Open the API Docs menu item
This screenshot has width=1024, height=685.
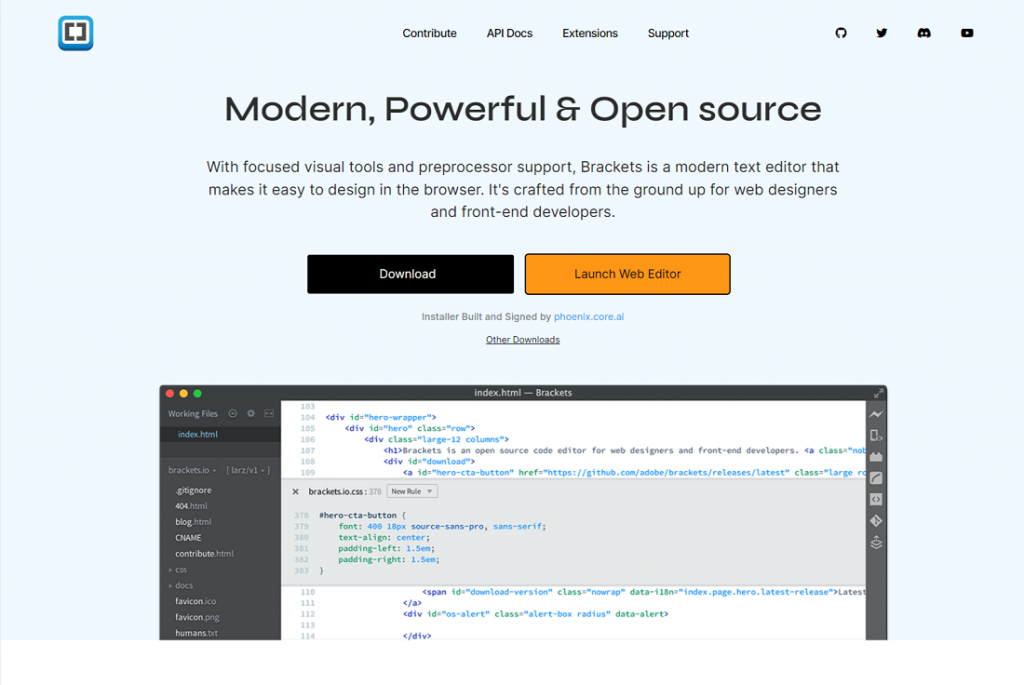pos(509,33)
